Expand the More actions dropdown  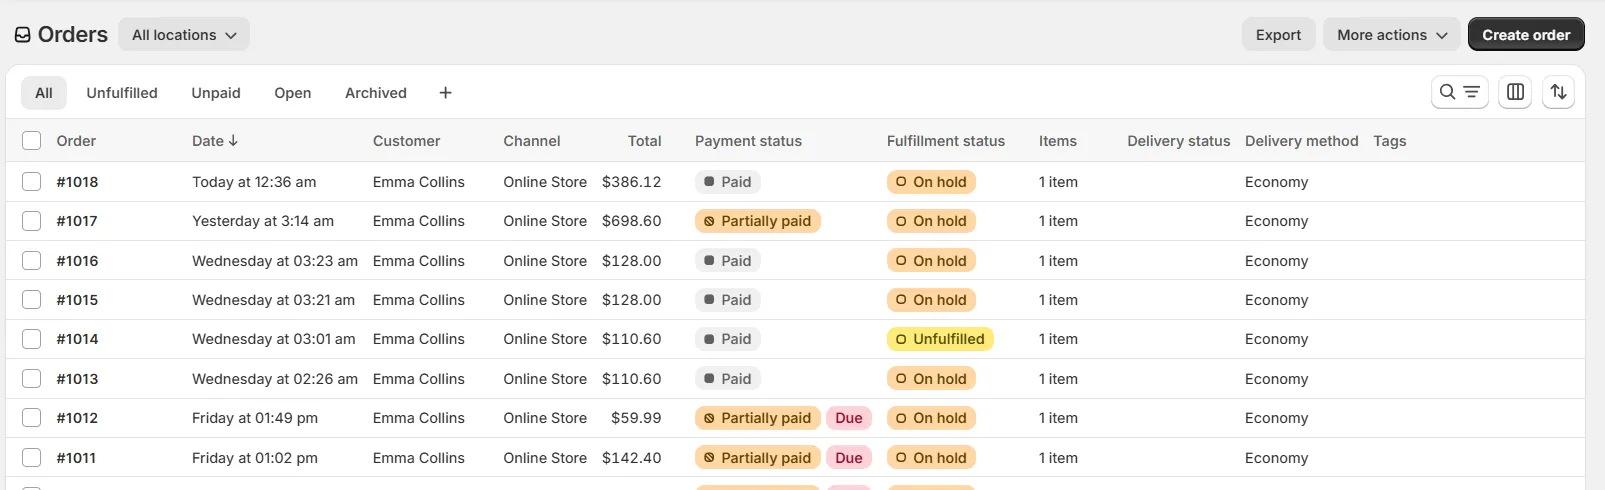tap(1391, 35)
